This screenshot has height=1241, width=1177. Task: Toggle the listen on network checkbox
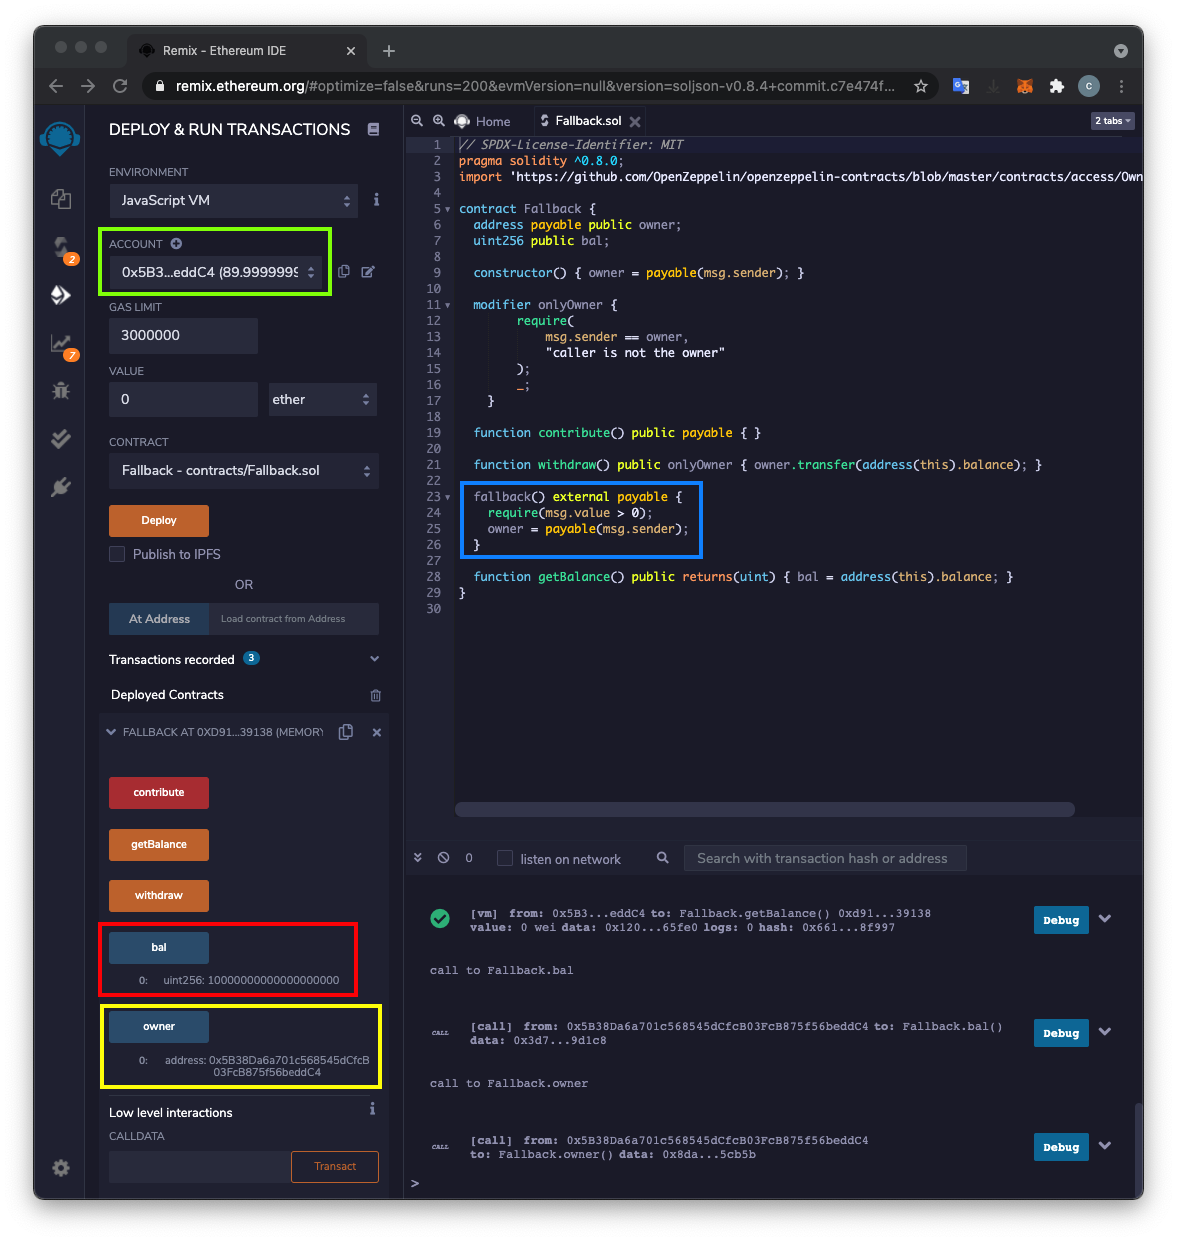point(505,858)
